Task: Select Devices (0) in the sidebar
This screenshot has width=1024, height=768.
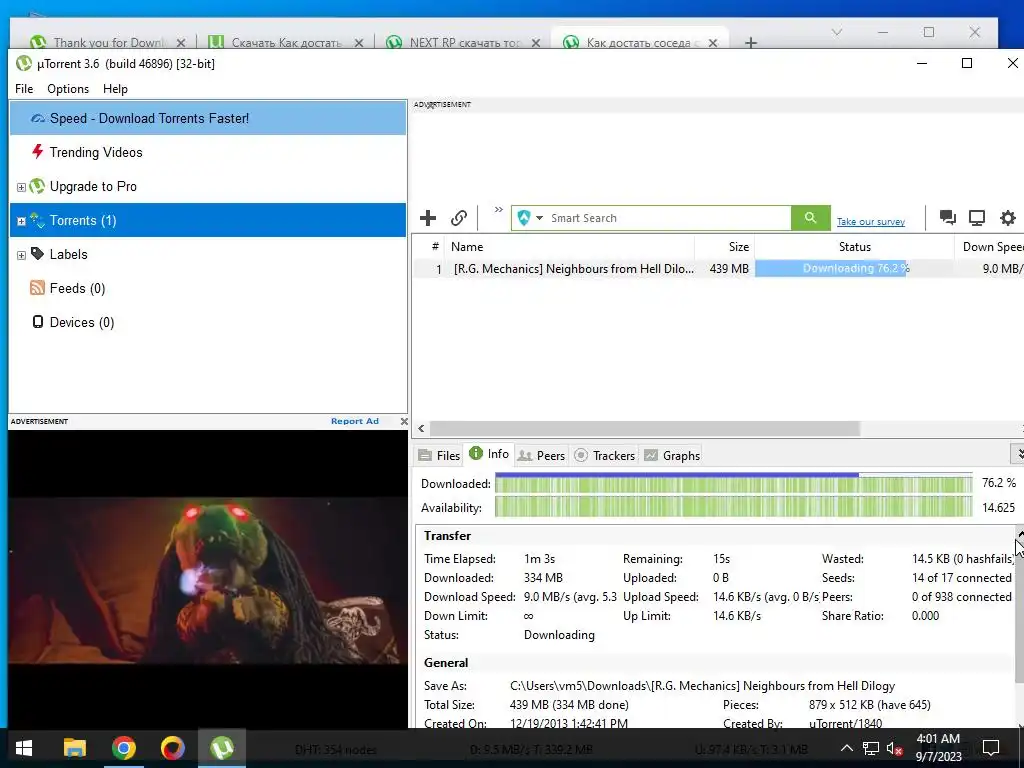Action: (x=82, y=322)
